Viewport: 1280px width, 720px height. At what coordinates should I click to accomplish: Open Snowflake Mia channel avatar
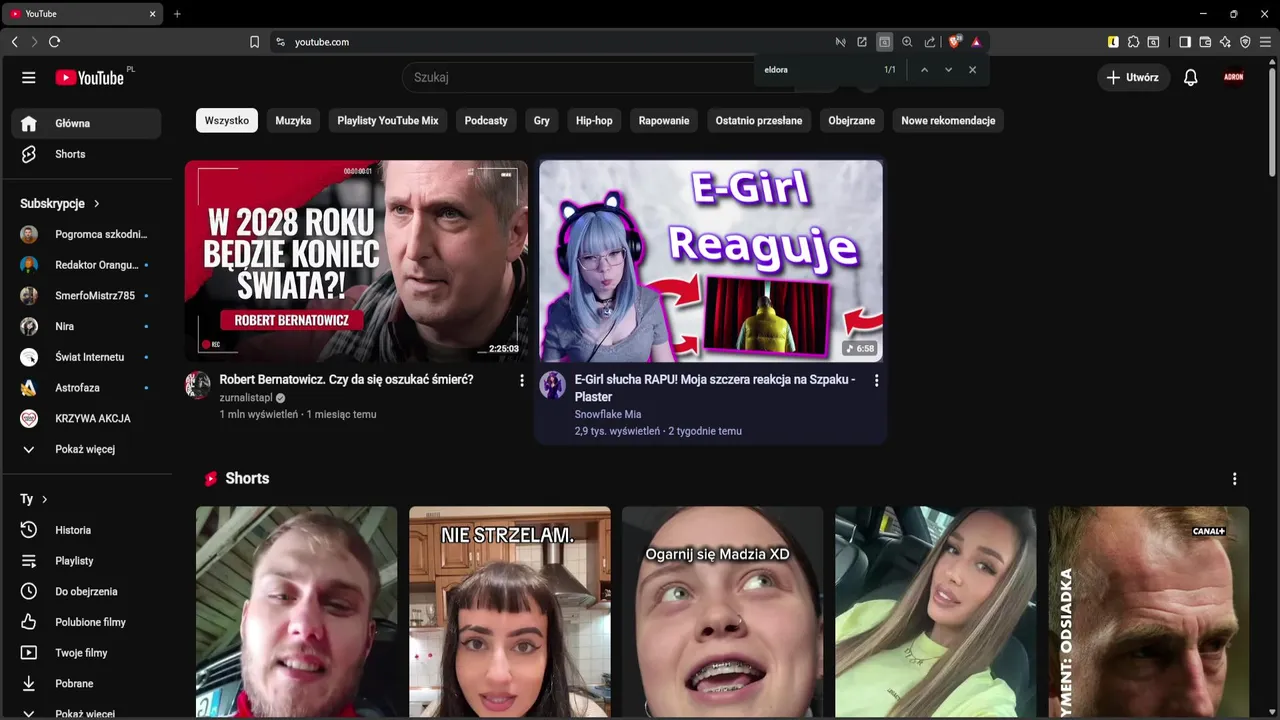[x=553, y=385]
